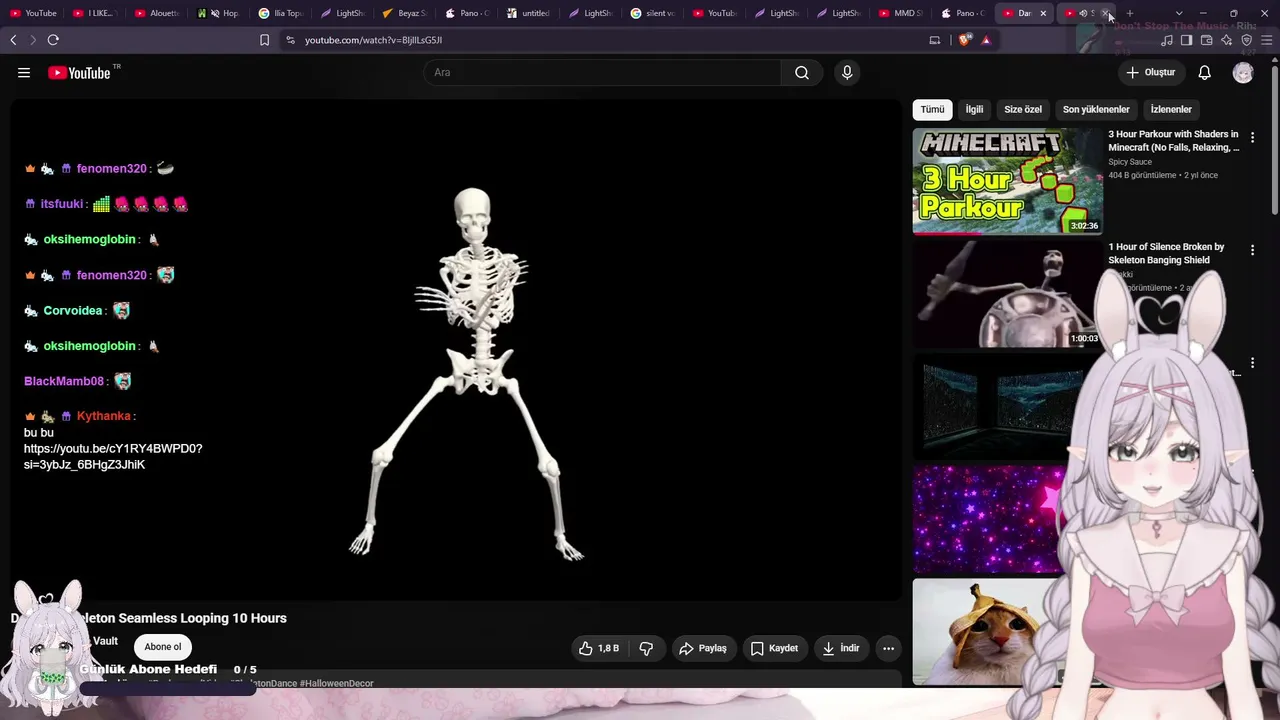Open a new browser tab
Screen dimensions: 1280x720
pos(1130,13)
